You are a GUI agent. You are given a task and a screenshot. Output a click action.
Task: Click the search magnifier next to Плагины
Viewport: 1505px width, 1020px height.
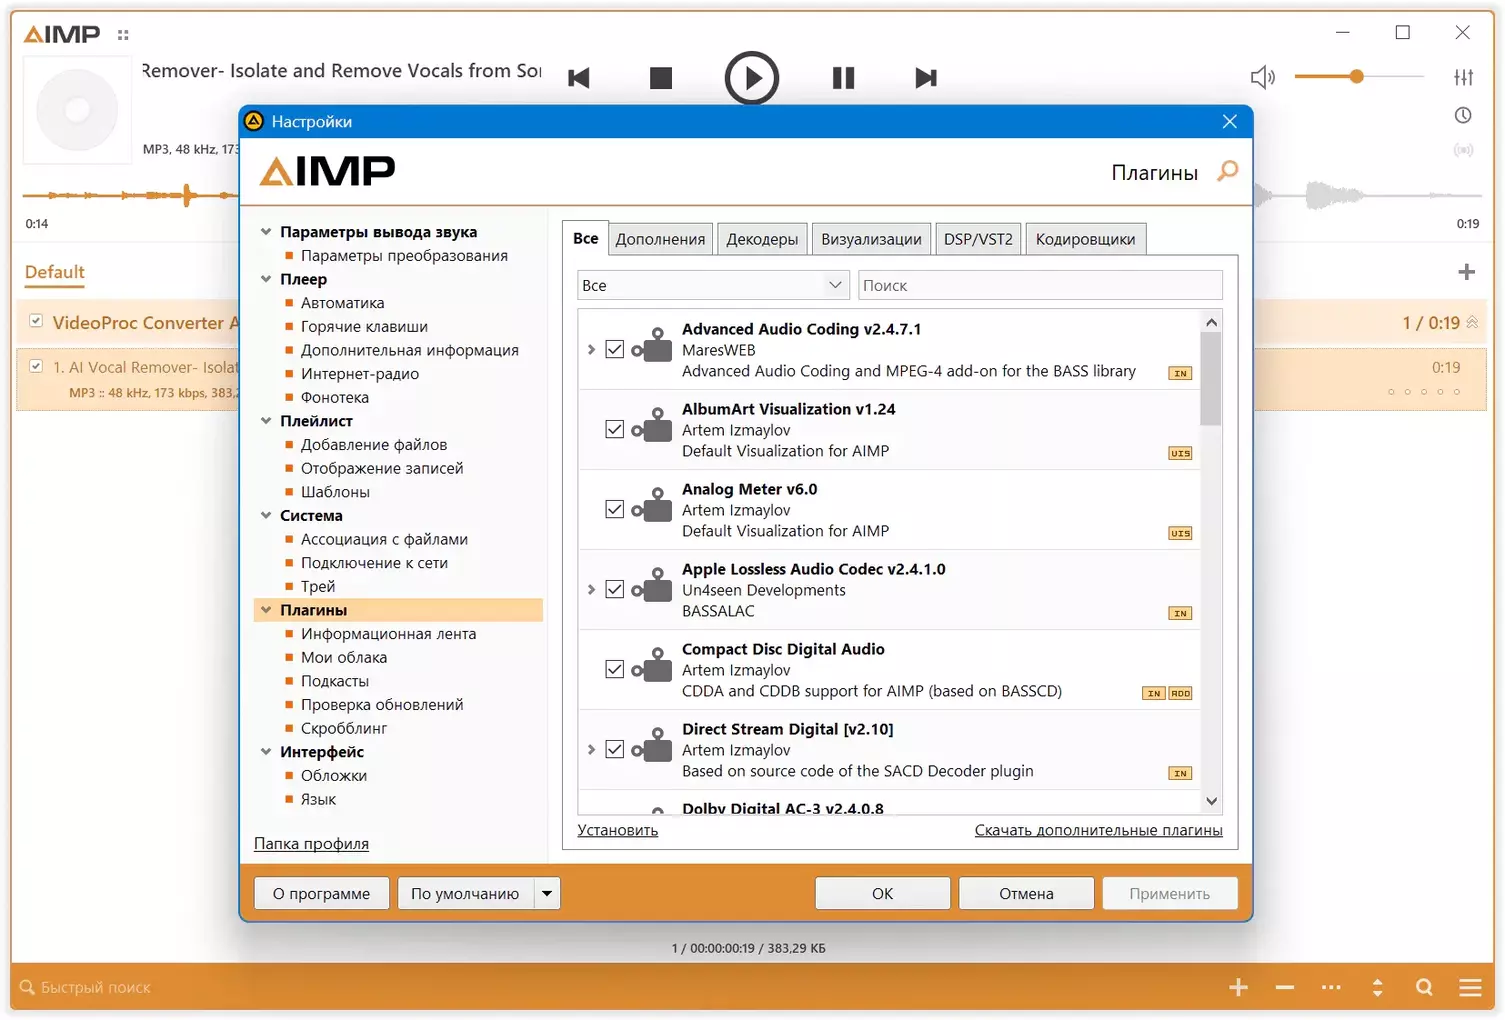pos(1227,171)
